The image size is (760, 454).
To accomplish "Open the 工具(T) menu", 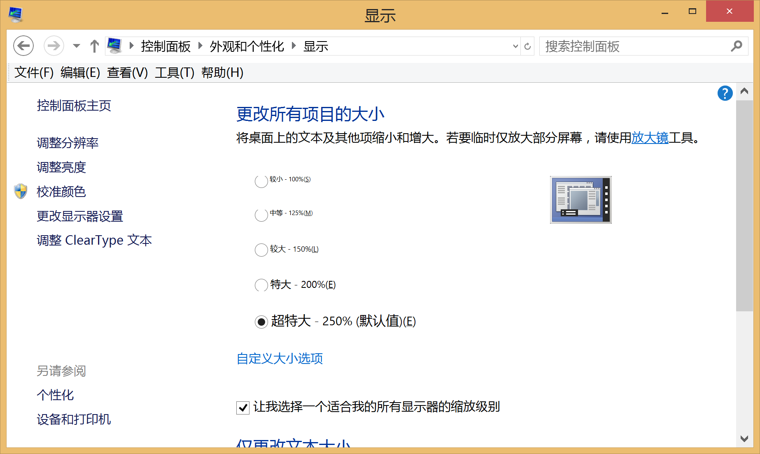I will coord(174,72).
